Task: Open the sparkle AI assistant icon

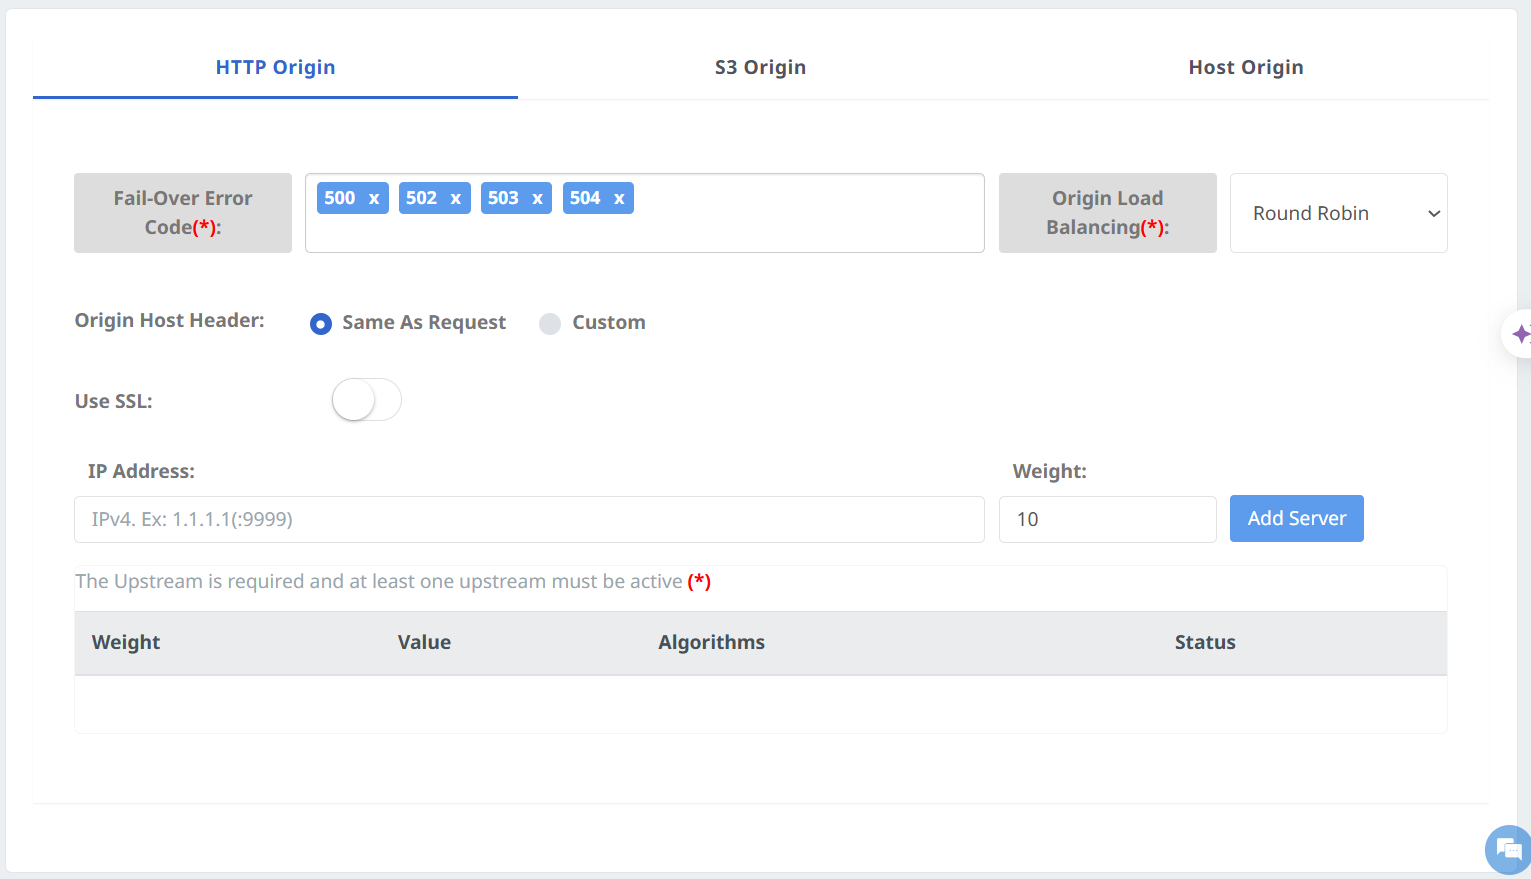Action: [x=1519, y=334]
